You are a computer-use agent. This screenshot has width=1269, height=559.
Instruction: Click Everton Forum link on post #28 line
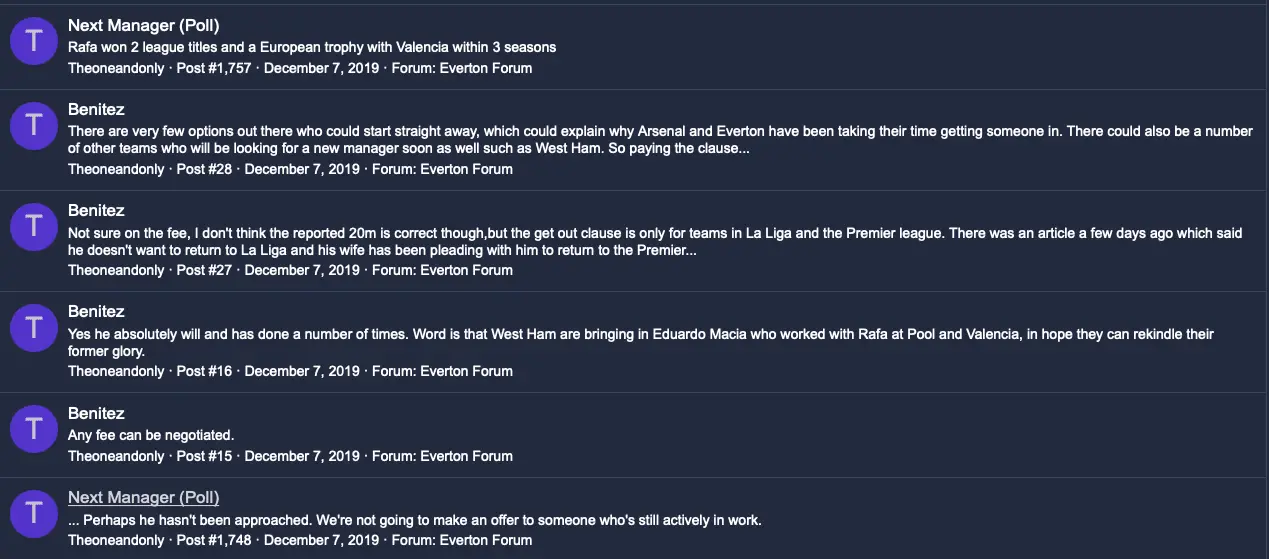pyautogui.click(x=467, y=169)
